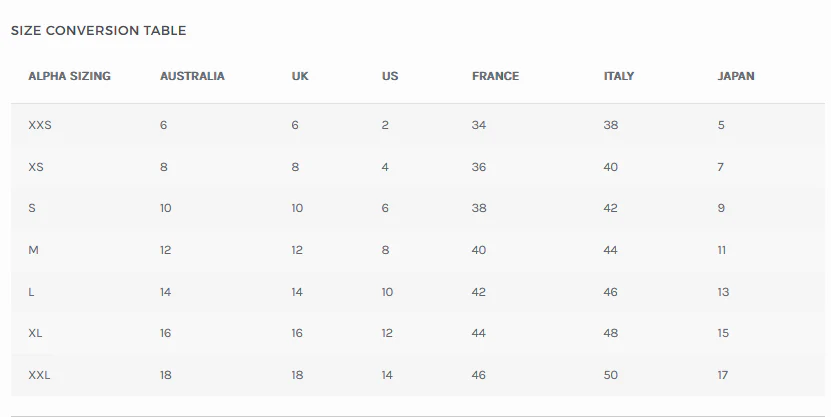Image resolution: width=831 pixels, height=417 pixels.
Task: Select the XXS size row label
Action: point(40,125)
